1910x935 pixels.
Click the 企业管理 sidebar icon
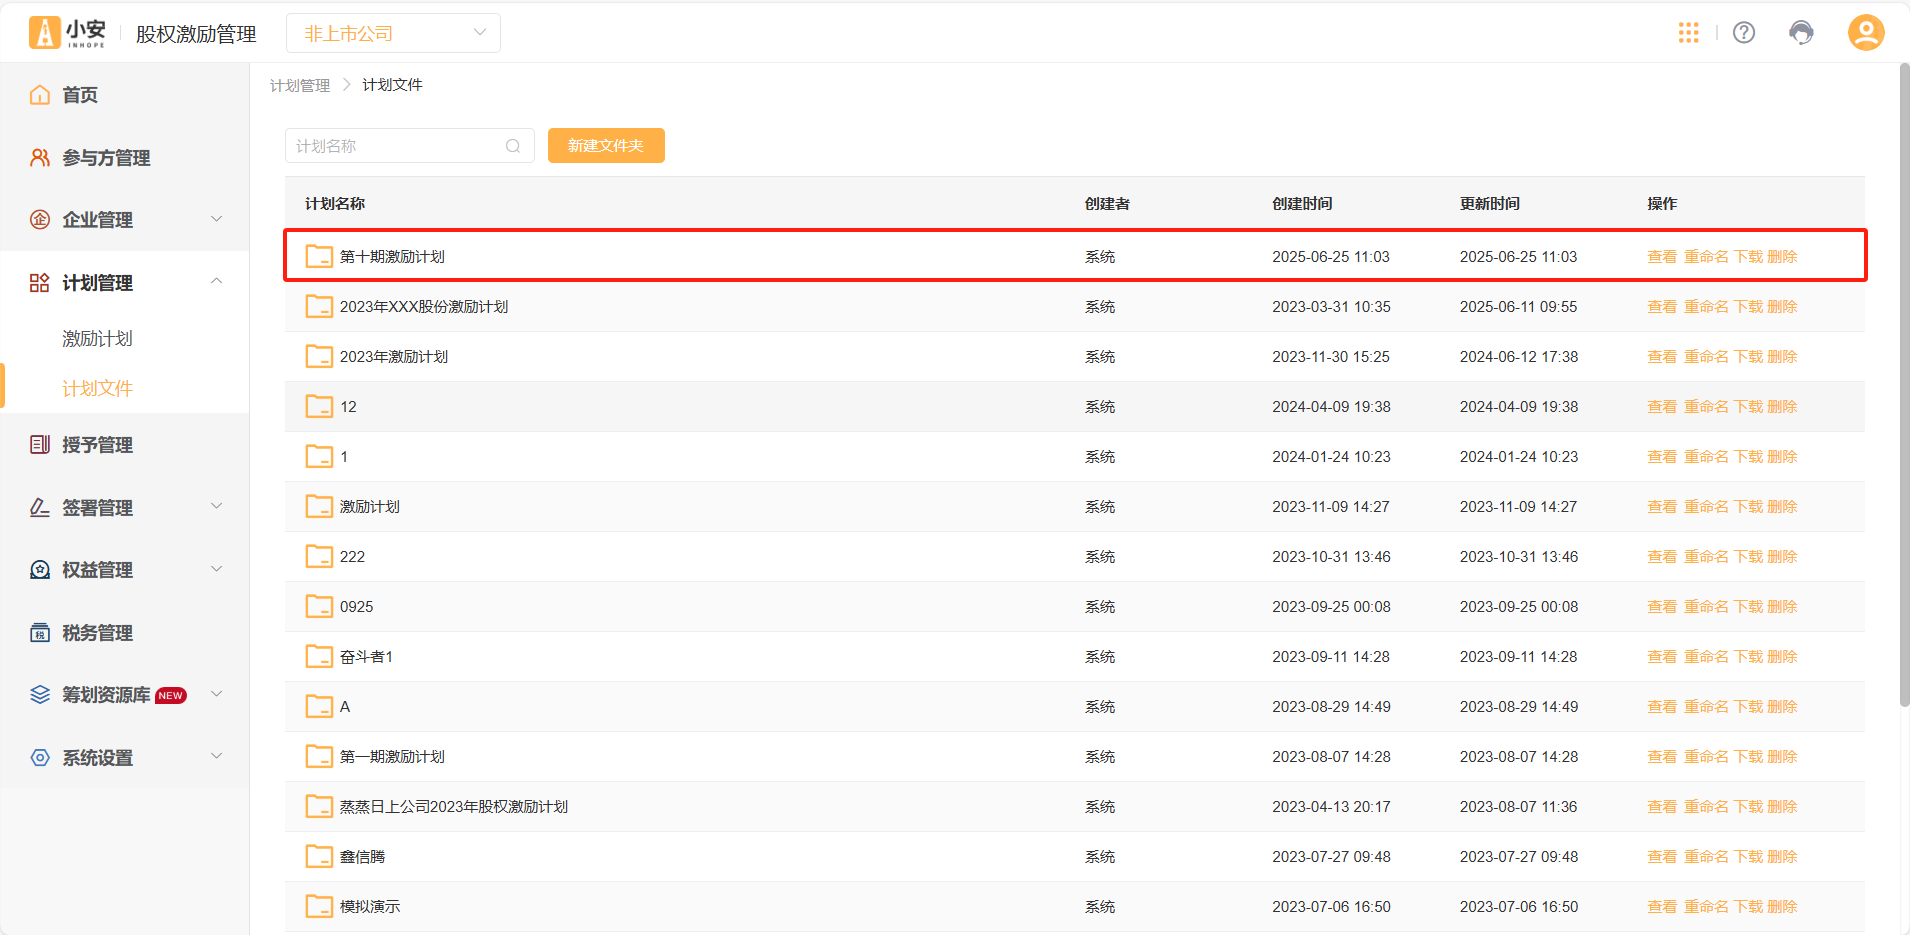point(40,220)
